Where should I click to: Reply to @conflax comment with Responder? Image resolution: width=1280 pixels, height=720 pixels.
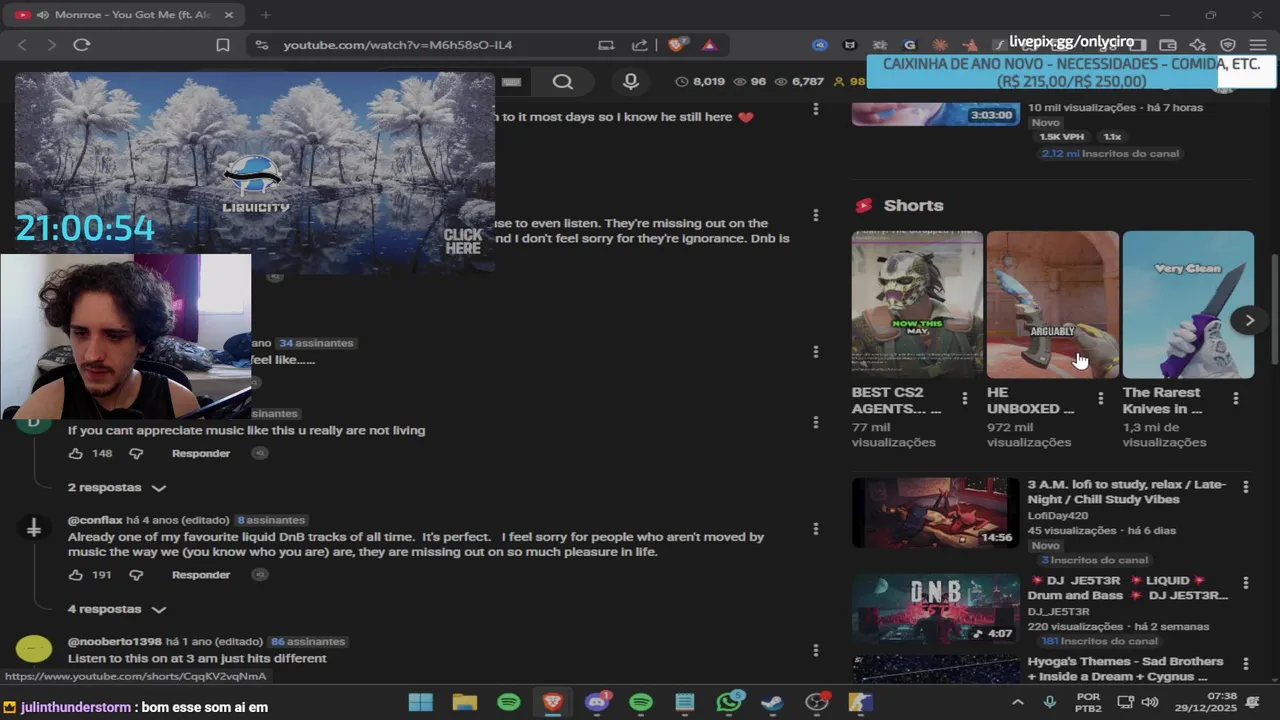click(x=201, y=575)
